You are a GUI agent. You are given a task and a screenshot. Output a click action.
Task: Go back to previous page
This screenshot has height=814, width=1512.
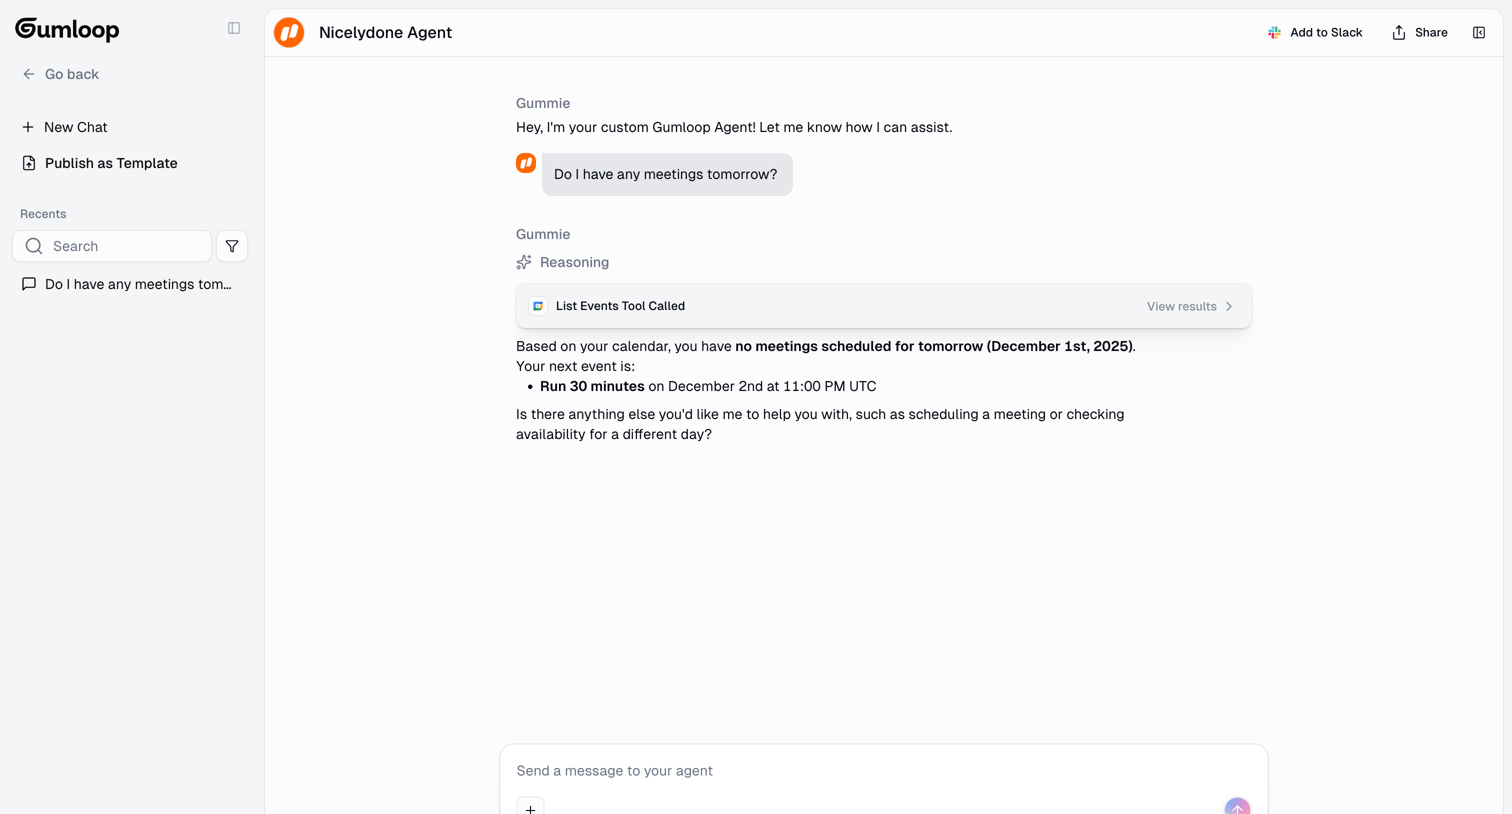(x=60, y=74)
